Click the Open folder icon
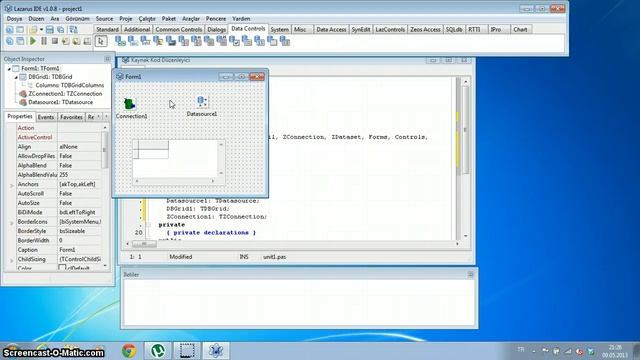 point(33,29)
